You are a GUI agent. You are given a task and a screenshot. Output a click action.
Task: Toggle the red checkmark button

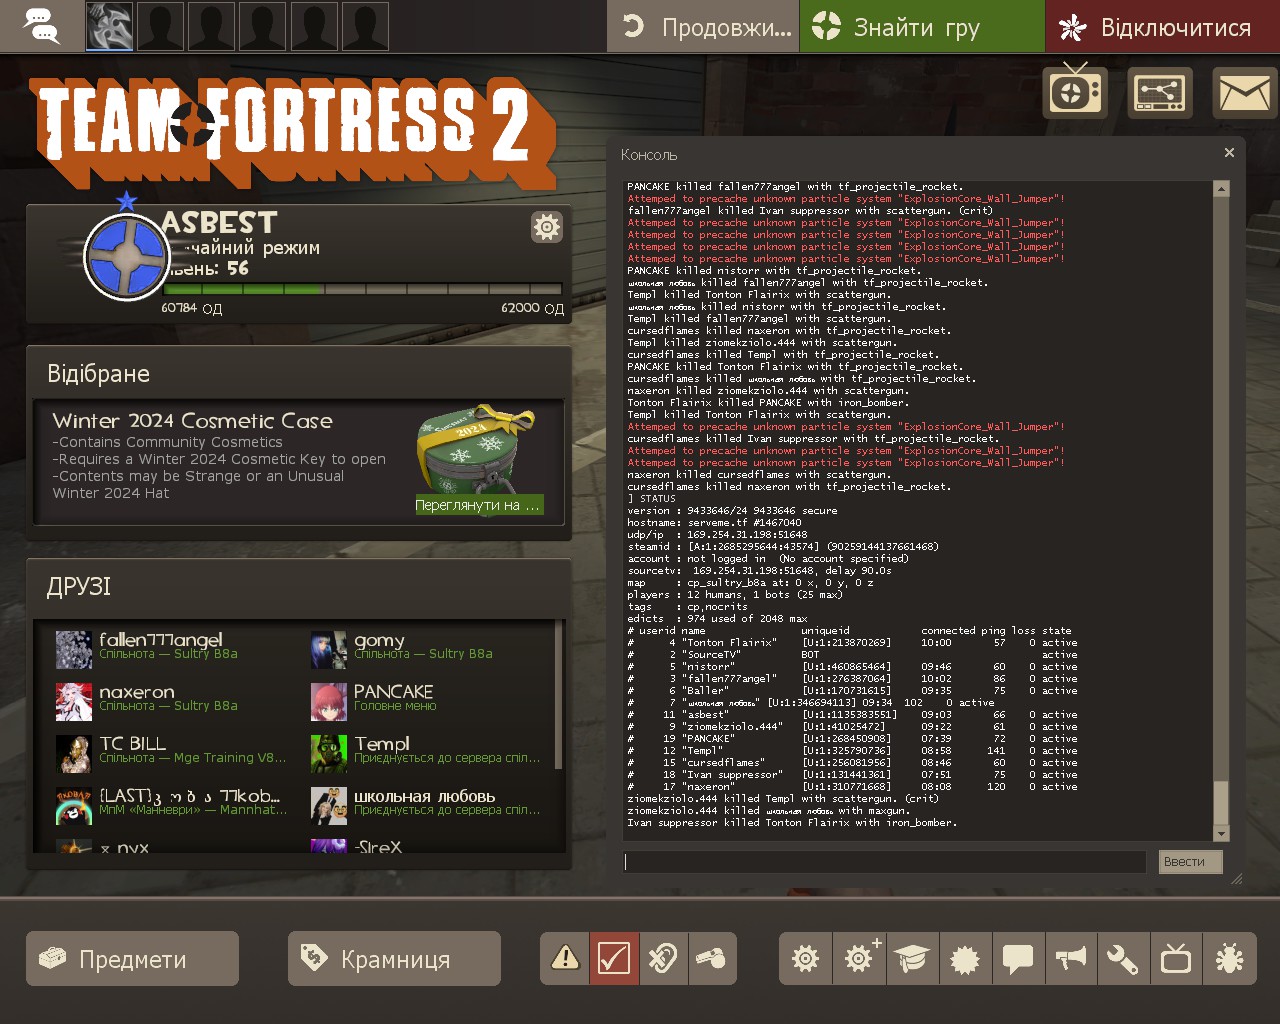point(614,959)
